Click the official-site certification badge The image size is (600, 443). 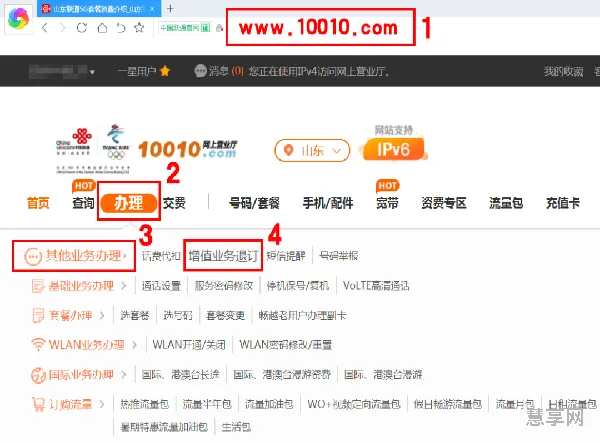click(185, 28)
